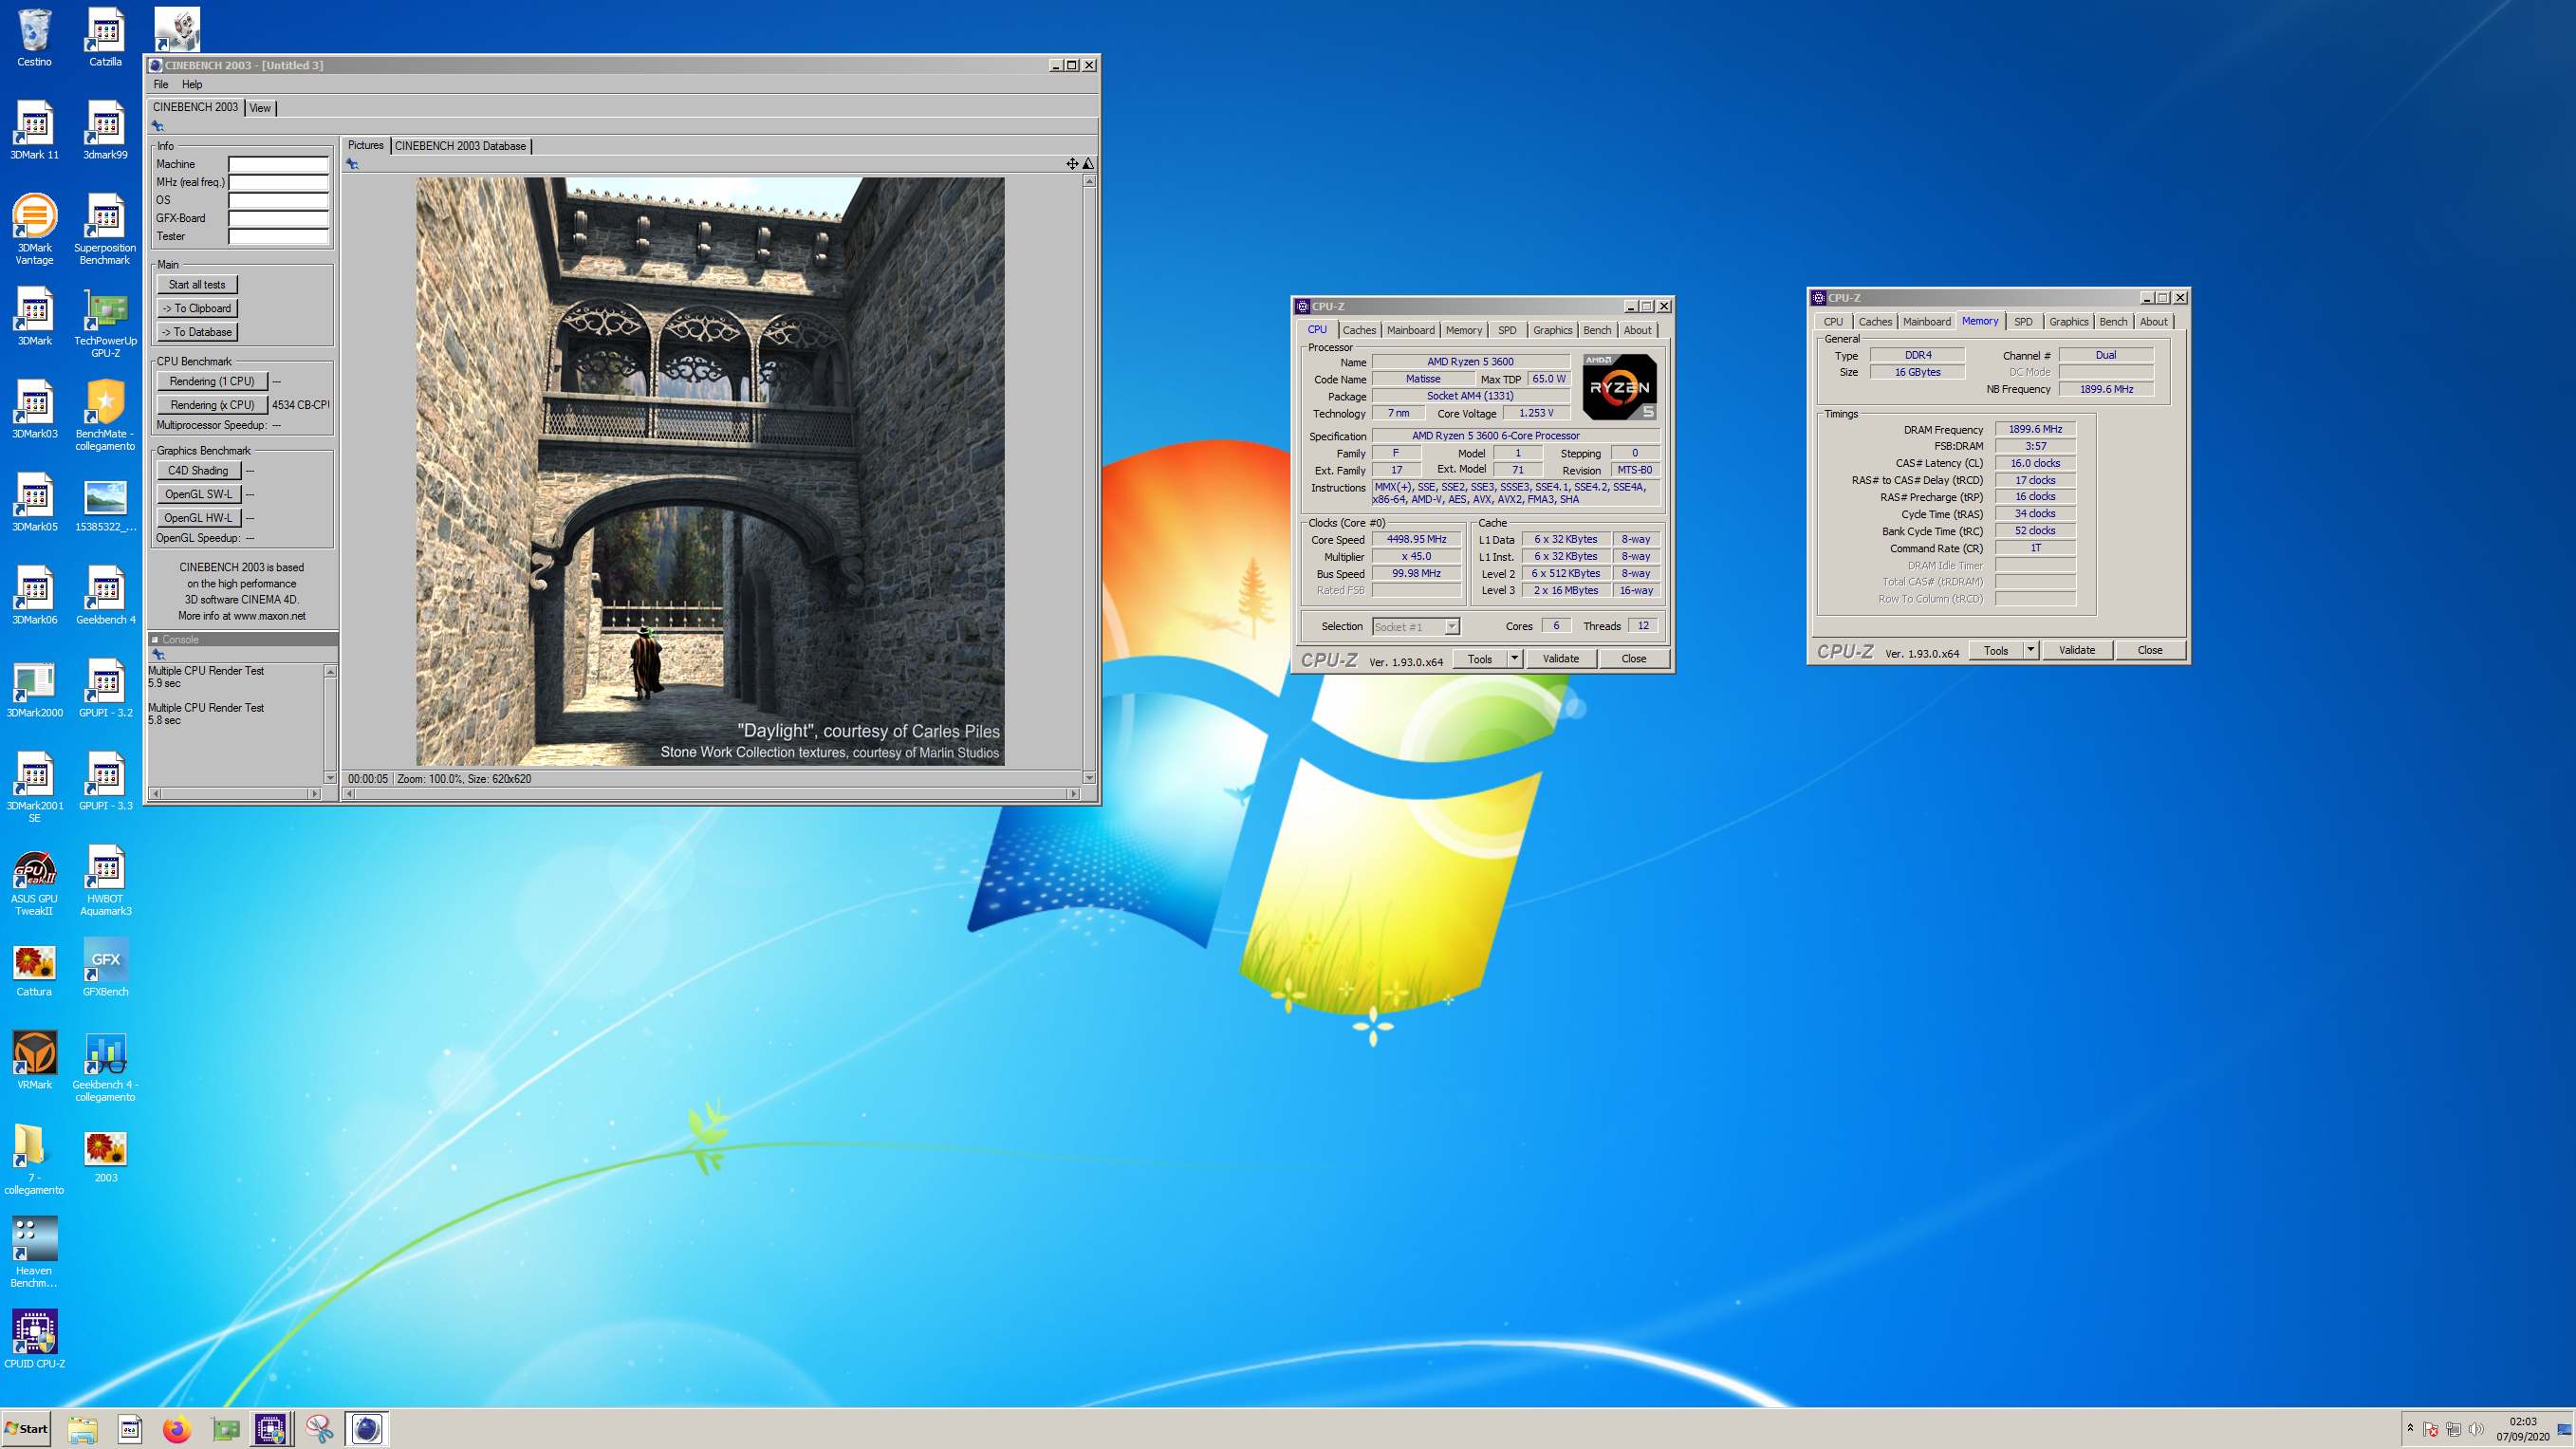Open GPUPI - 3.2 shortcut
2576x1449 pixels.
click(x=105, y=689)
